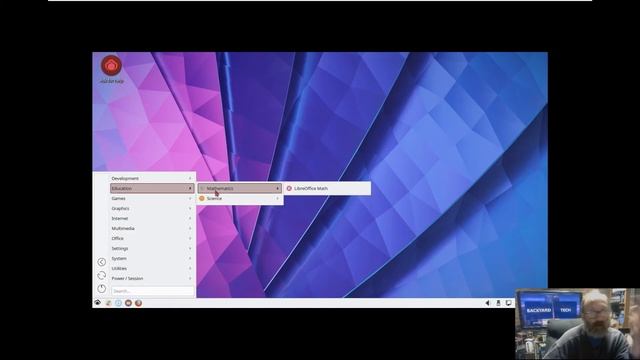Click the webcam video overlay thumbnail
Image resolution: width=640 pixels, height=360 pixels.
point(578,324)
